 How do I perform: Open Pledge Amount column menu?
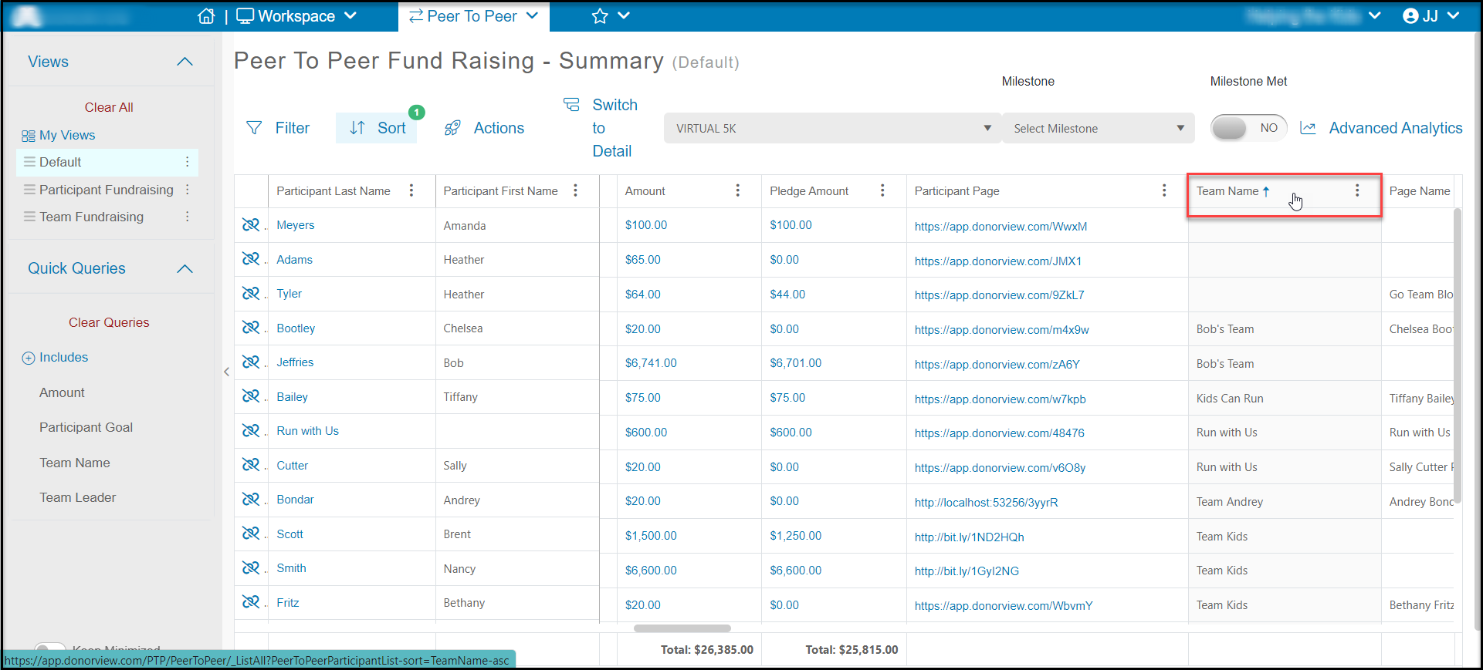tap(883, 191)
